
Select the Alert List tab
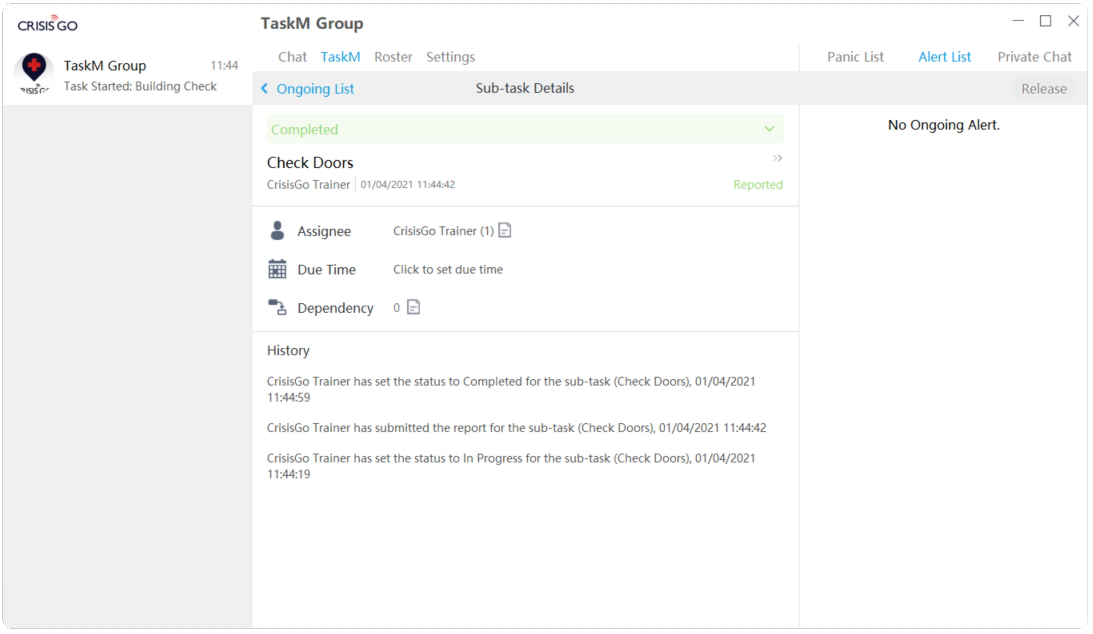(x=945, y=57)
